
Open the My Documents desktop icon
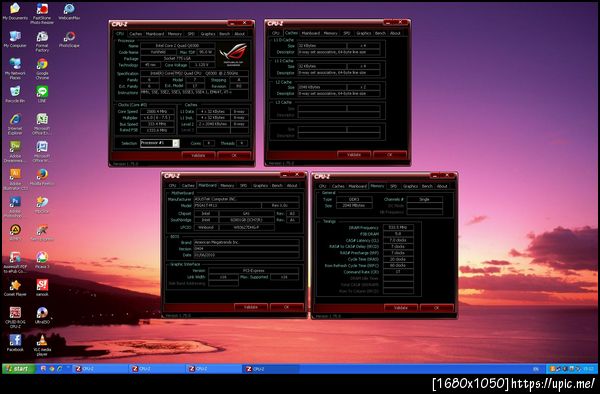pos(15,11)
